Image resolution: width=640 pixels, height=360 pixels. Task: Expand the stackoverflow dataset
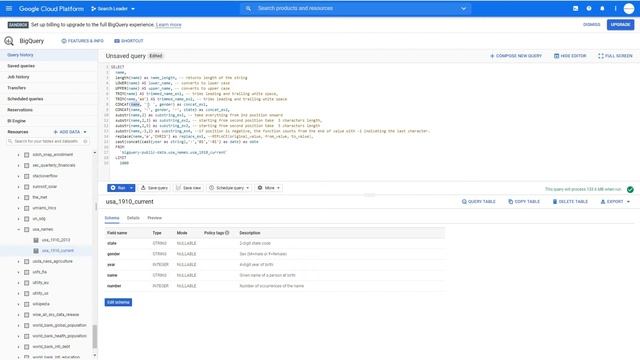(18, 176)
